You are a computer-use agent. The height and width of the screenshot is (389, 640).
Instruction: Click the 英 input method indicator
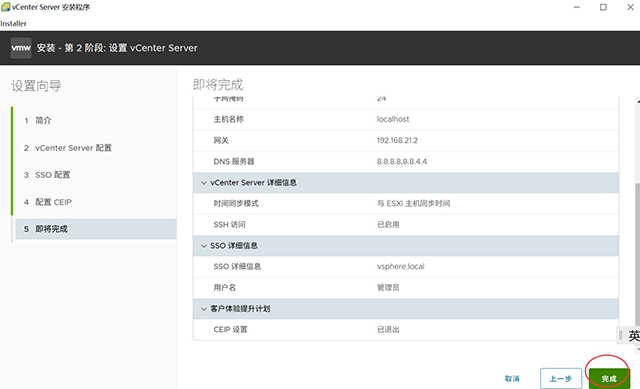click(x=633, y=336)
